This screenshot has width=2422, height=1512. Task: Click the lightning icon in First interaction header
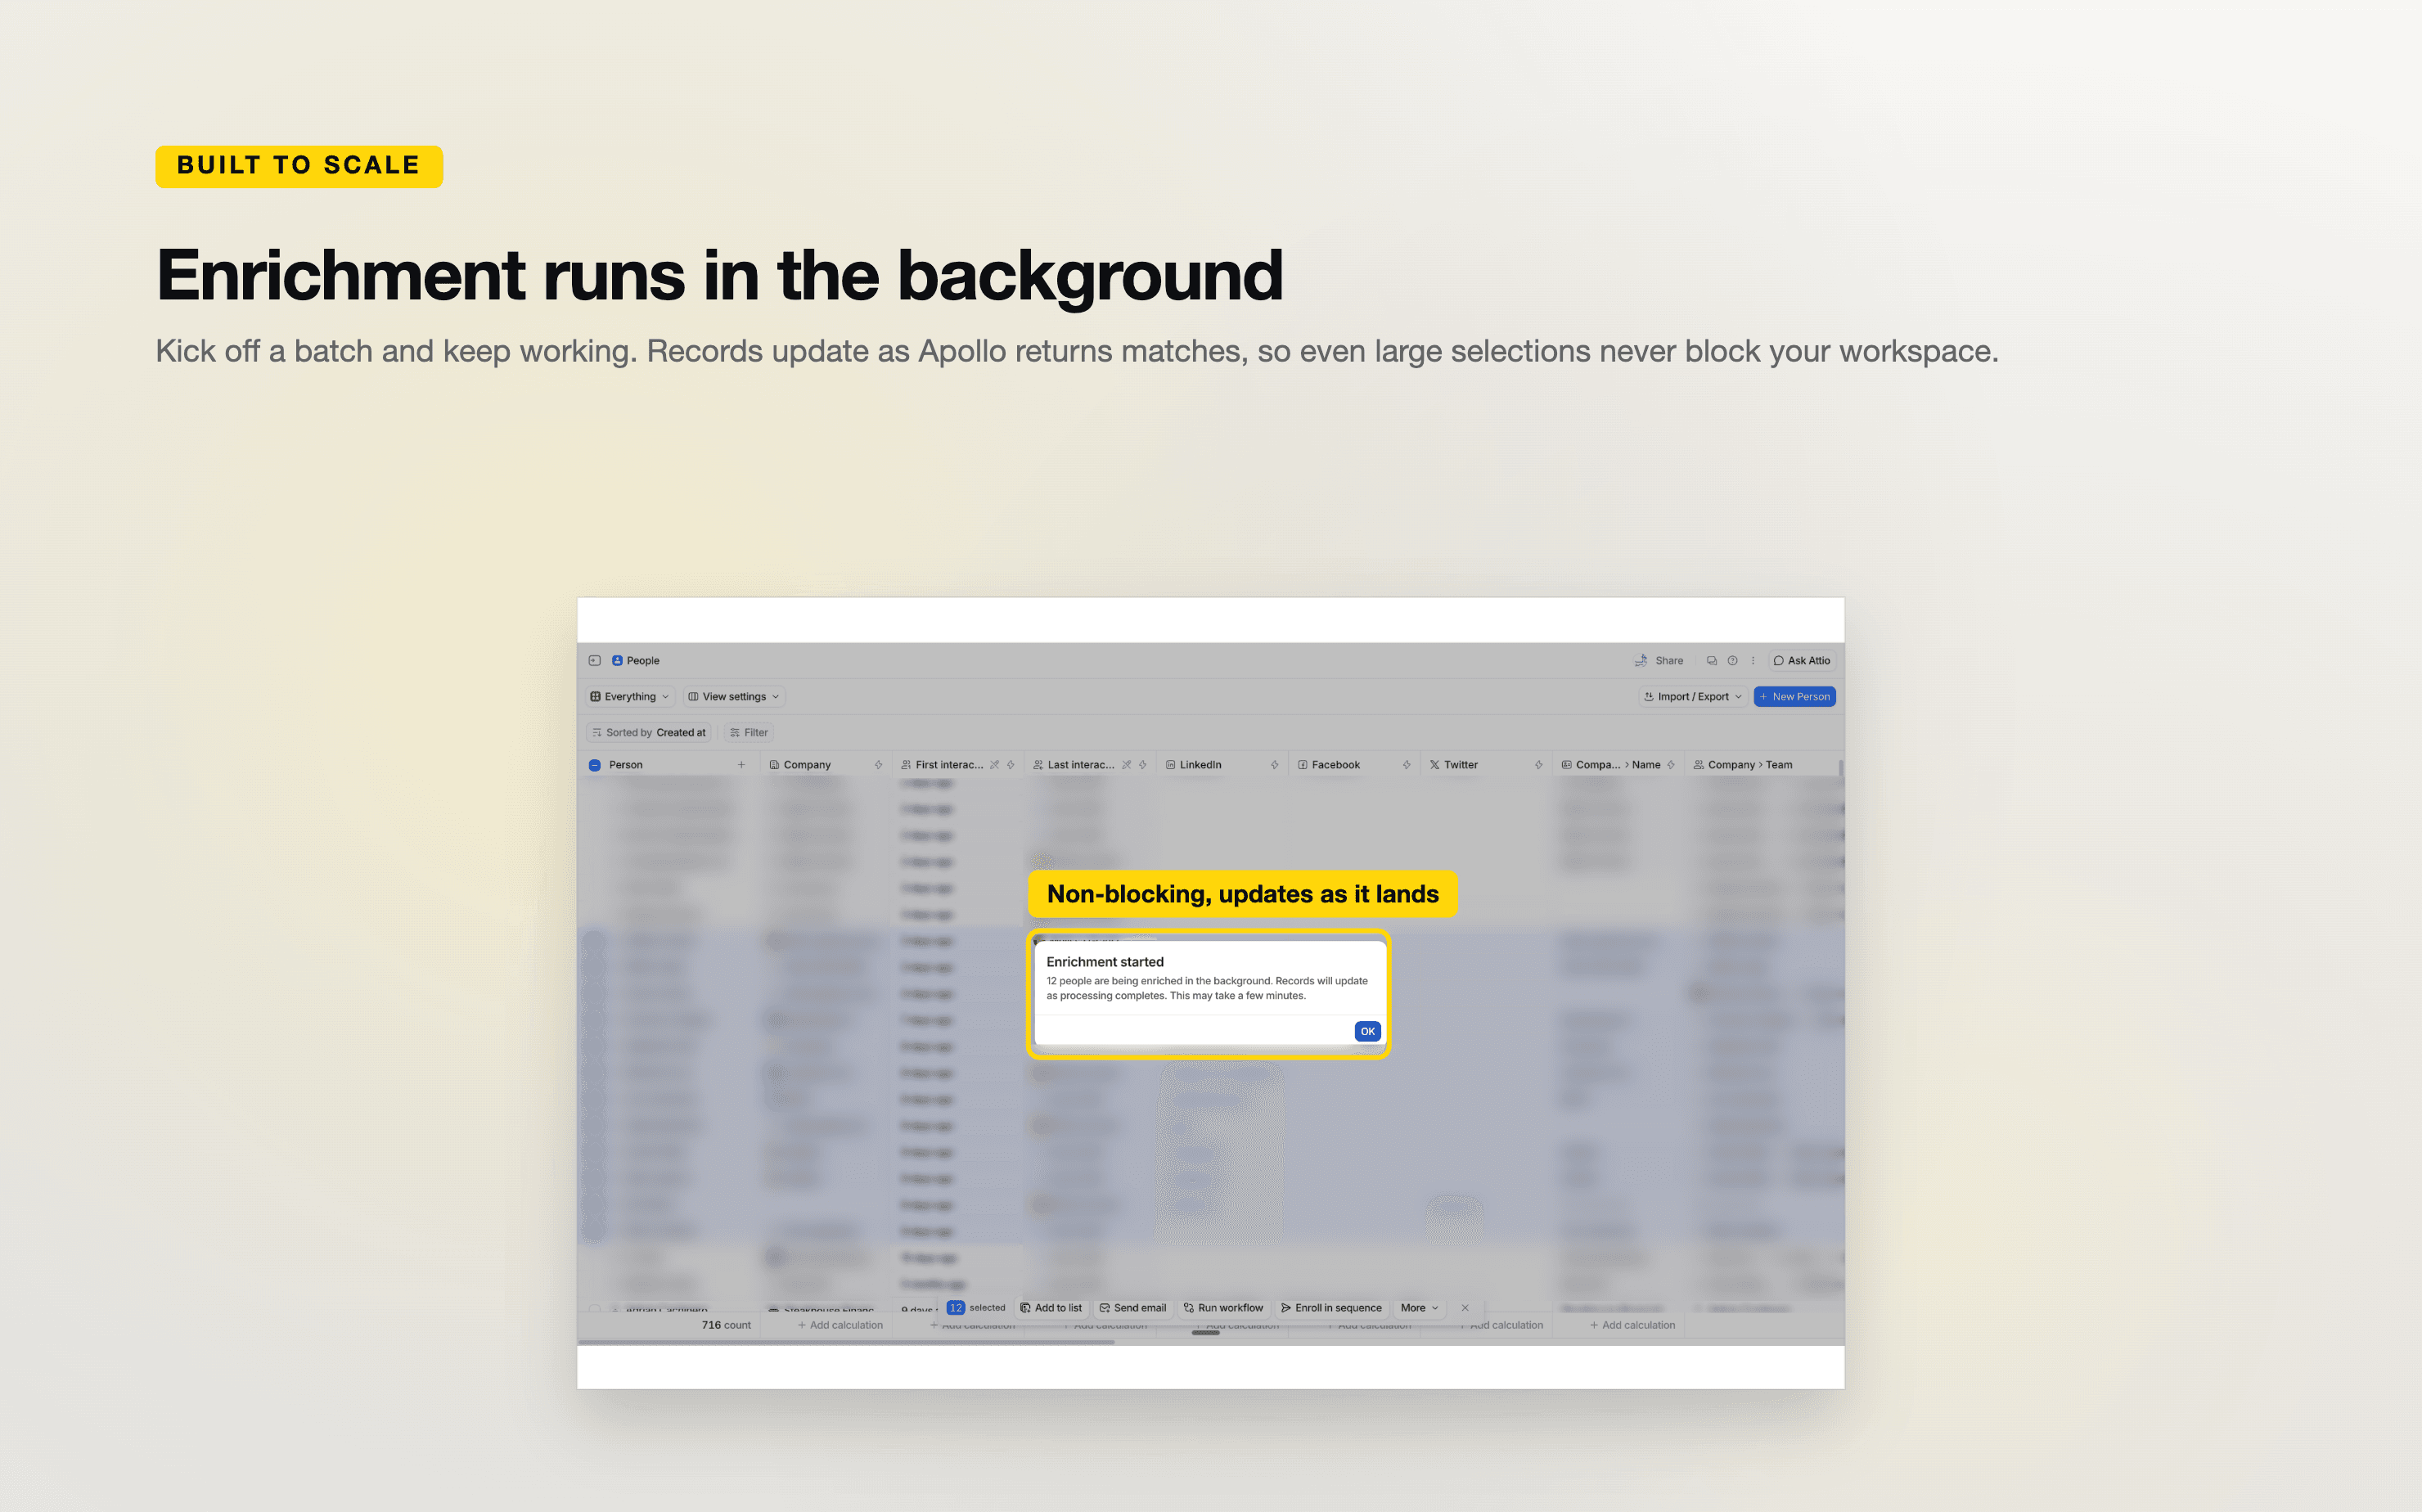pyautogui.click(x=1010, y=765)
